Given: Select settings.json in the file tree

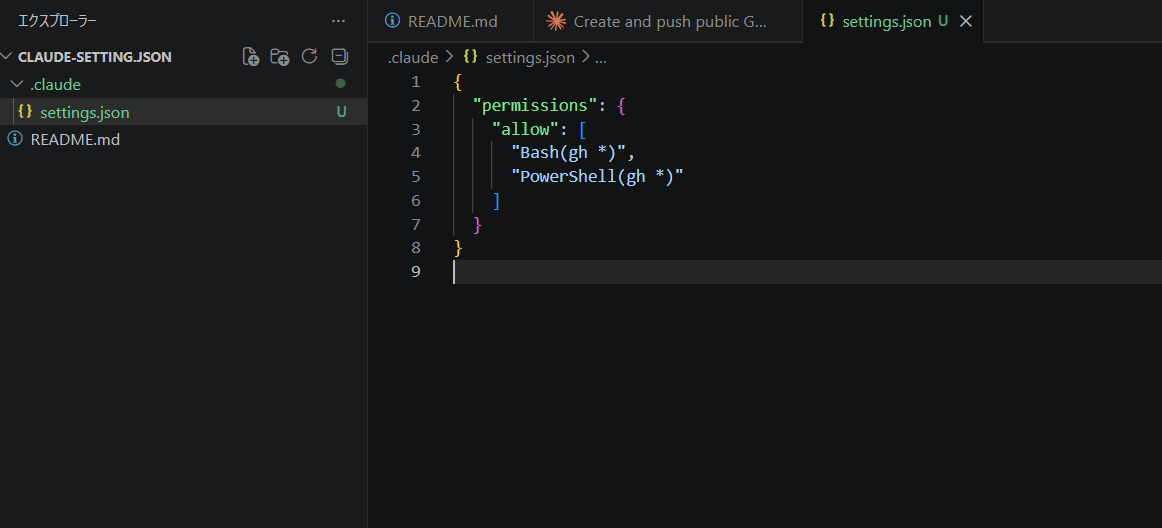Looking at the screenshot, I should pos(183,112).
